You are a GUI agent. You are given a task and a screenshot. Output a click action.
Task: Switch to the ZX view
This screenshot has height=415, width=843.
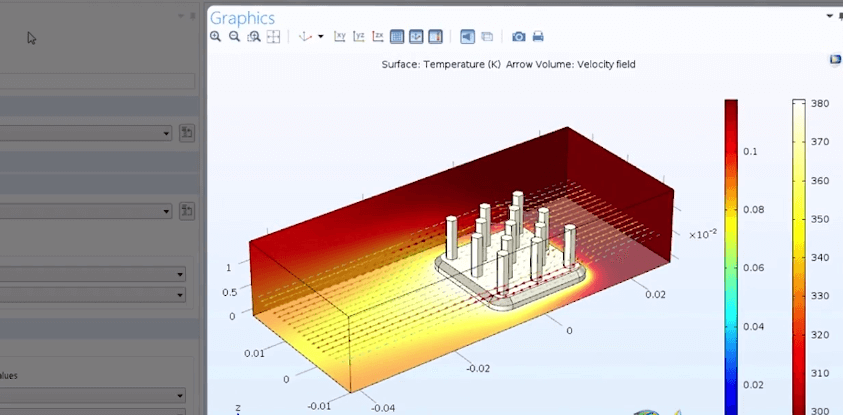pos(378,37)
